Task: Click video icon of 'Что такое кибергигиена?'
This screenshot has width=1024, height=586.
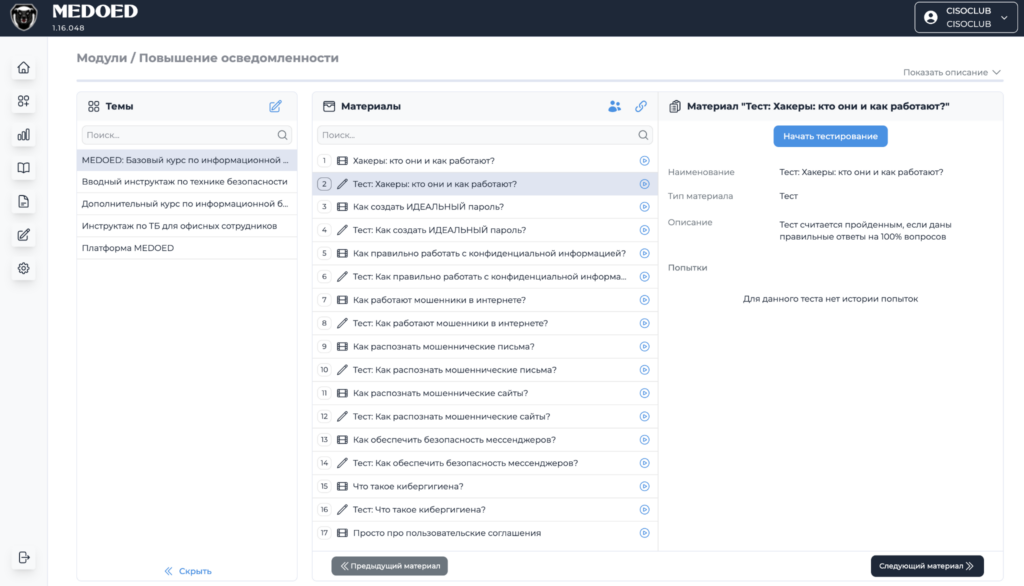Action: 342,486
